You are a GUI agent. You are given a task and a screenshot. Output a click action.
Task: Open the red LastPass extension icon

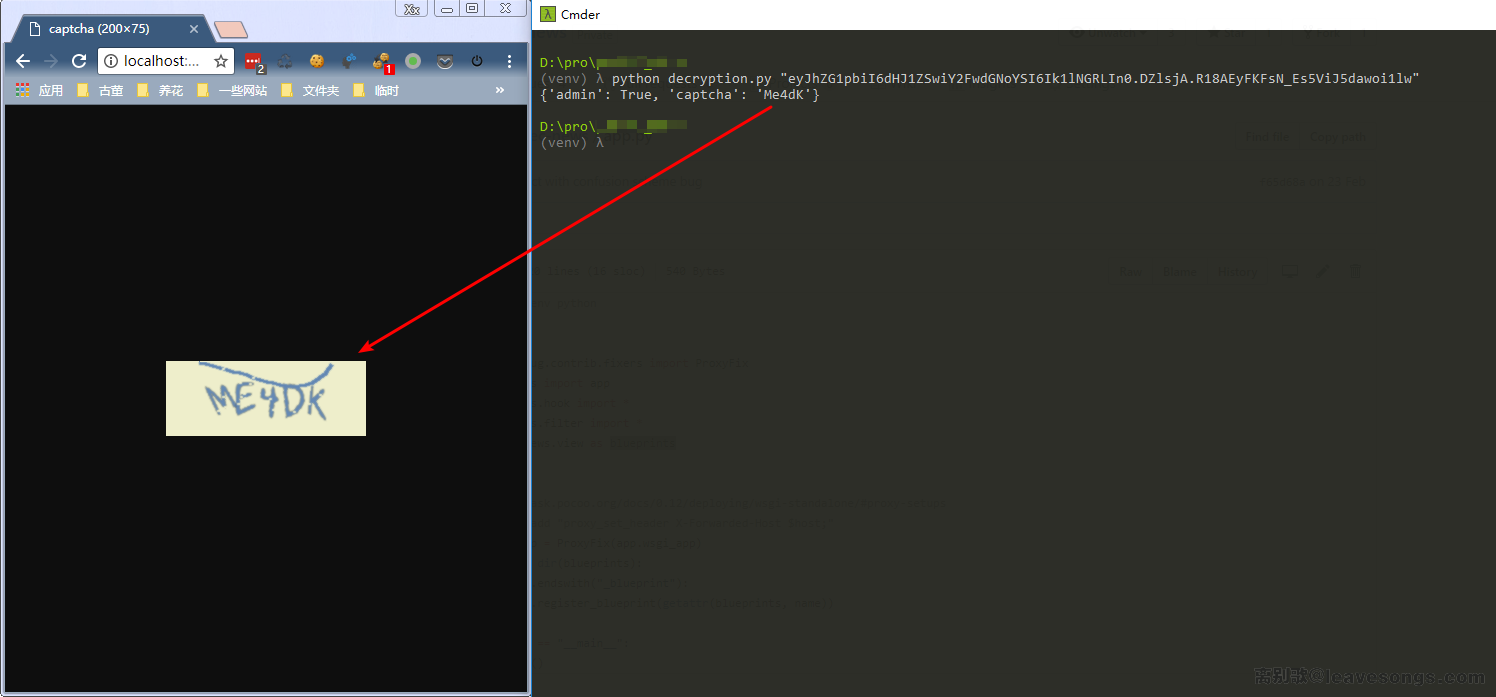pos(253,61)
